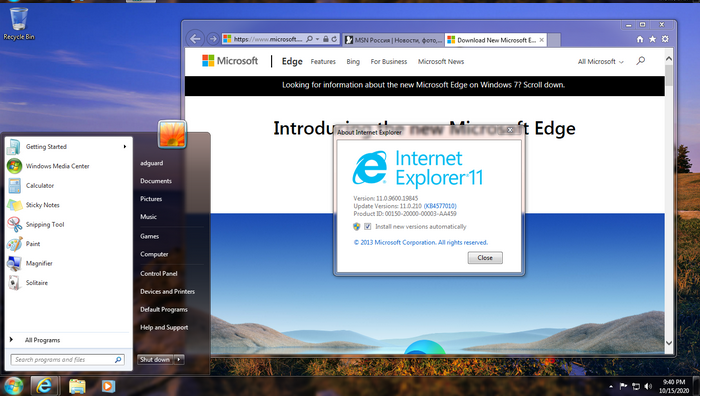Click Internet Explorer taskbar icon
The image size is (701, 397).
tap(44, 385)
